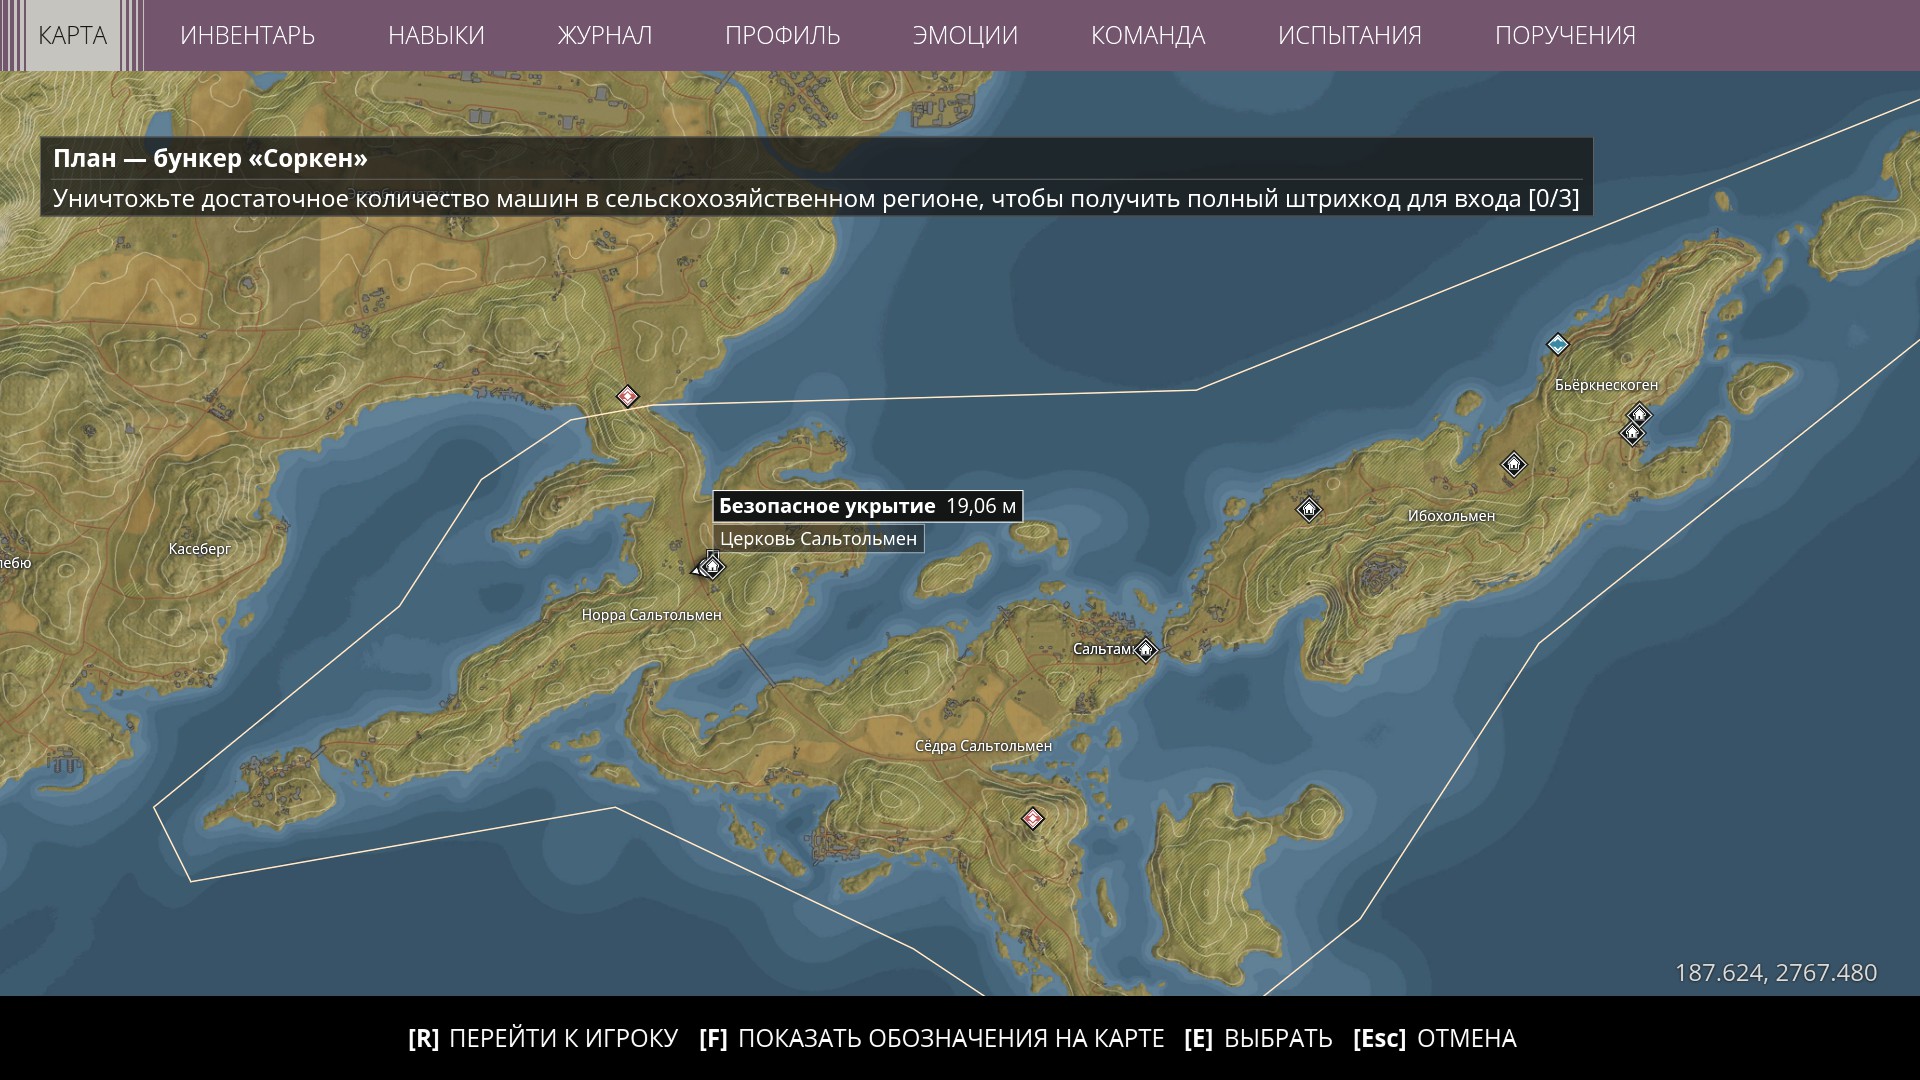The height and width of the screenshot is (1080, 1920).
Task: Select the safehouse icon west of Ибохольмен label
Action: coord(1309,509)
